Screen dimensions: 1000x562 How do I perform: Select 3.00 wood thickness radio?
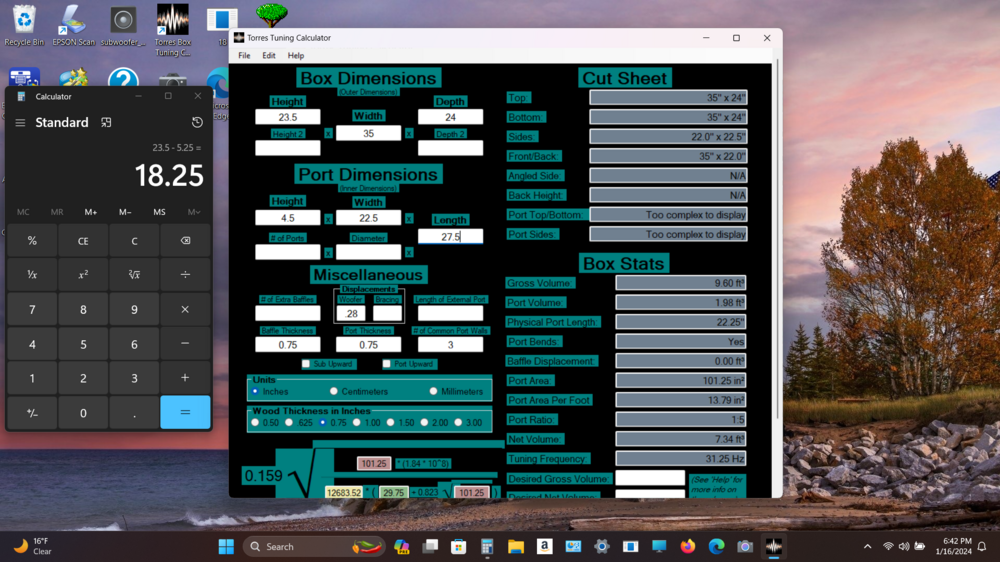pos(458,422)
